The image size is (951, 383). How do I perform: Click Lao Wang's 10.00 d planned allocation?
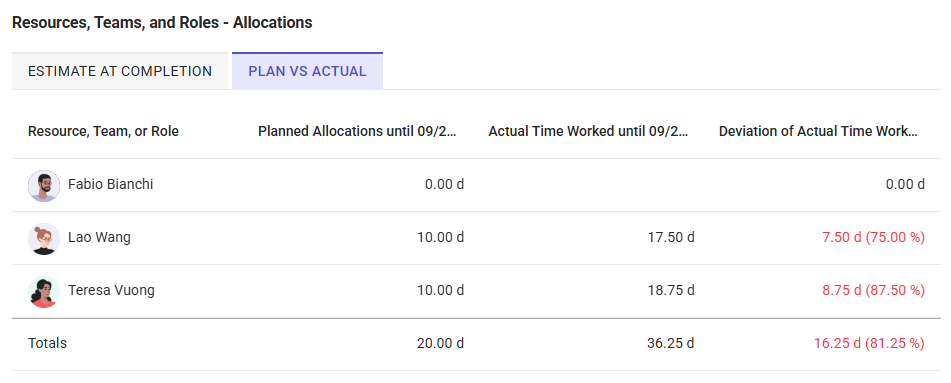[440, 237]
